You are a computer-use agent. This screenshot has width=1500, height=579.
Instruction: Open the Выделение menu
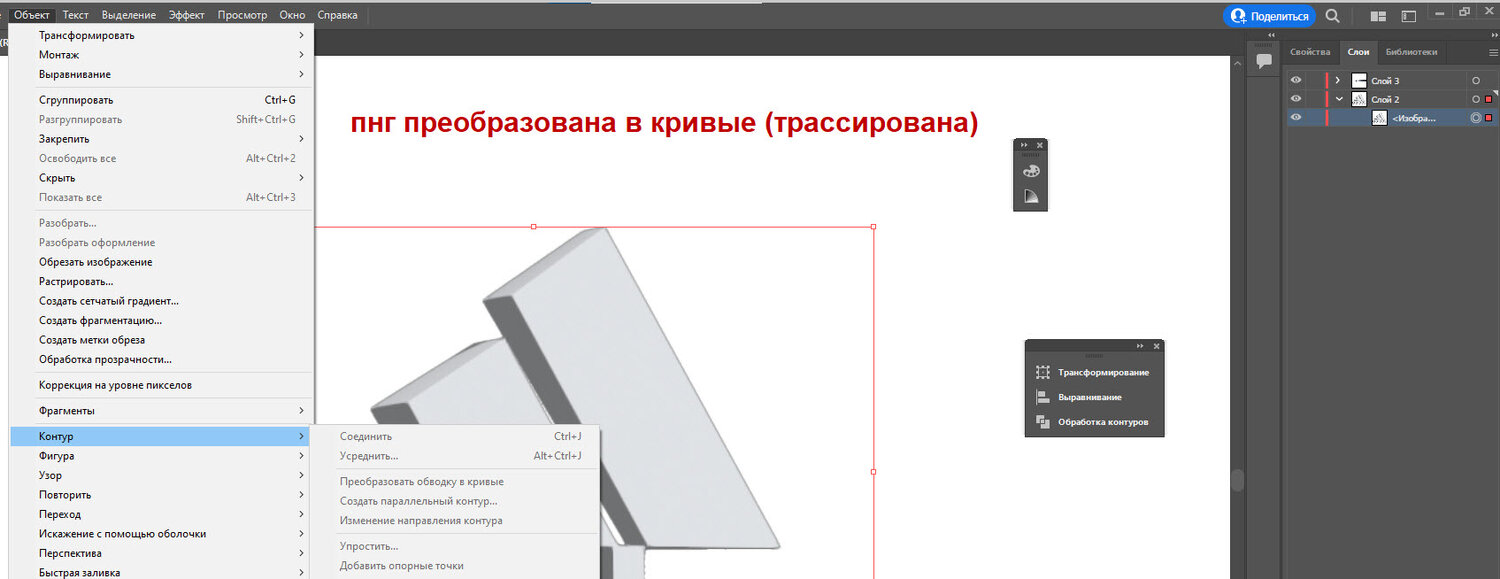[x=129, y=15]
